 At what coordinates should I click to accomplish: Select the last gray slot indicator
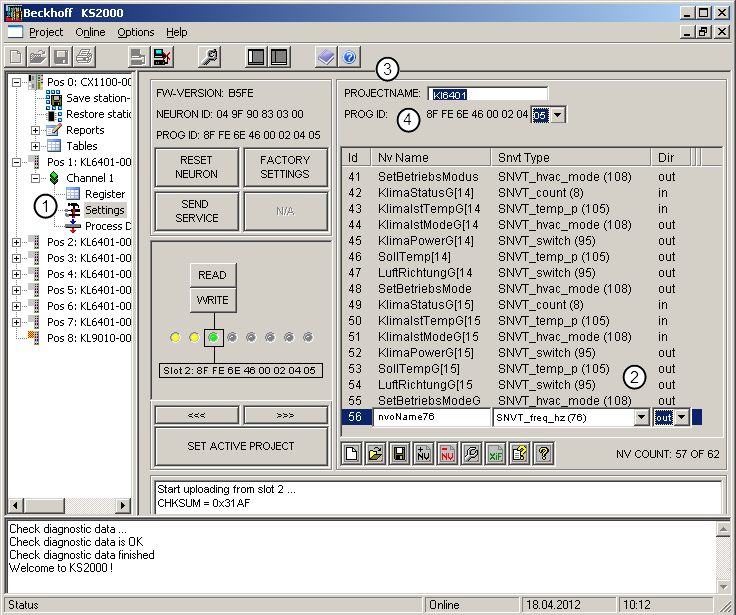point(308,337)
